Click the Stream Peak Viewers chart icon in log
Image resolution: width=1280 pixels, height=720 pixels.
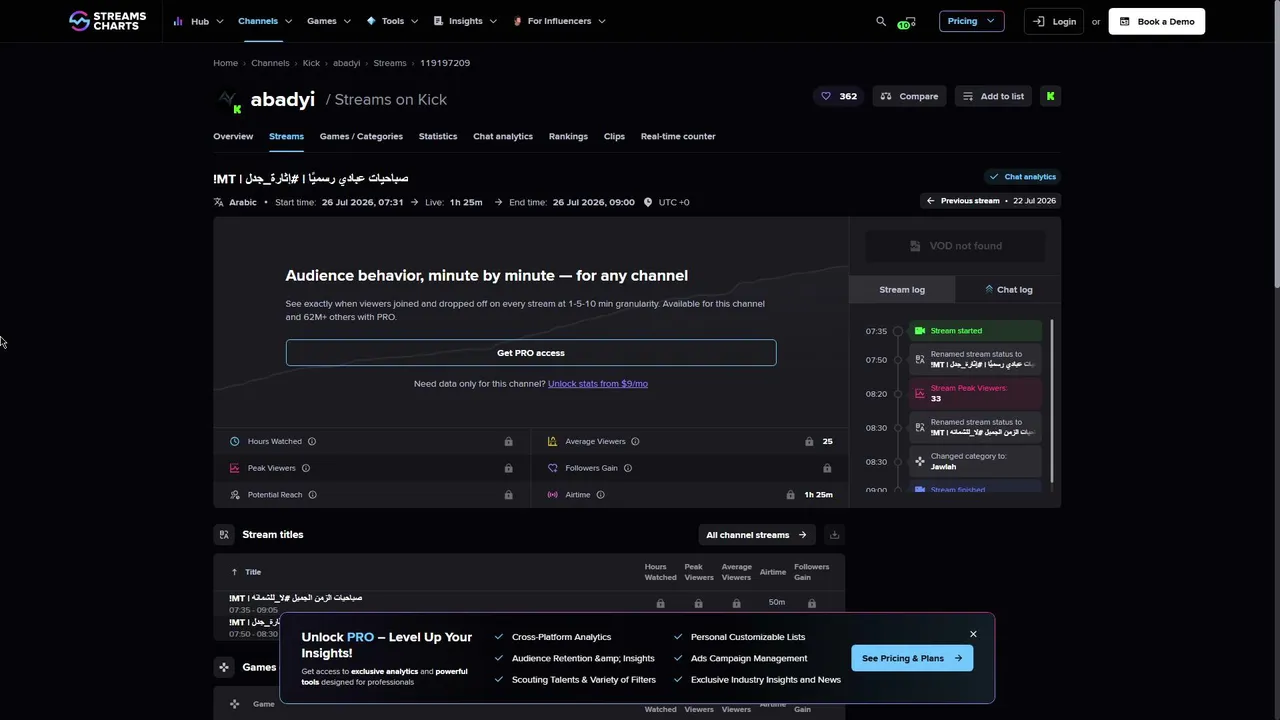tap(920, 393)
